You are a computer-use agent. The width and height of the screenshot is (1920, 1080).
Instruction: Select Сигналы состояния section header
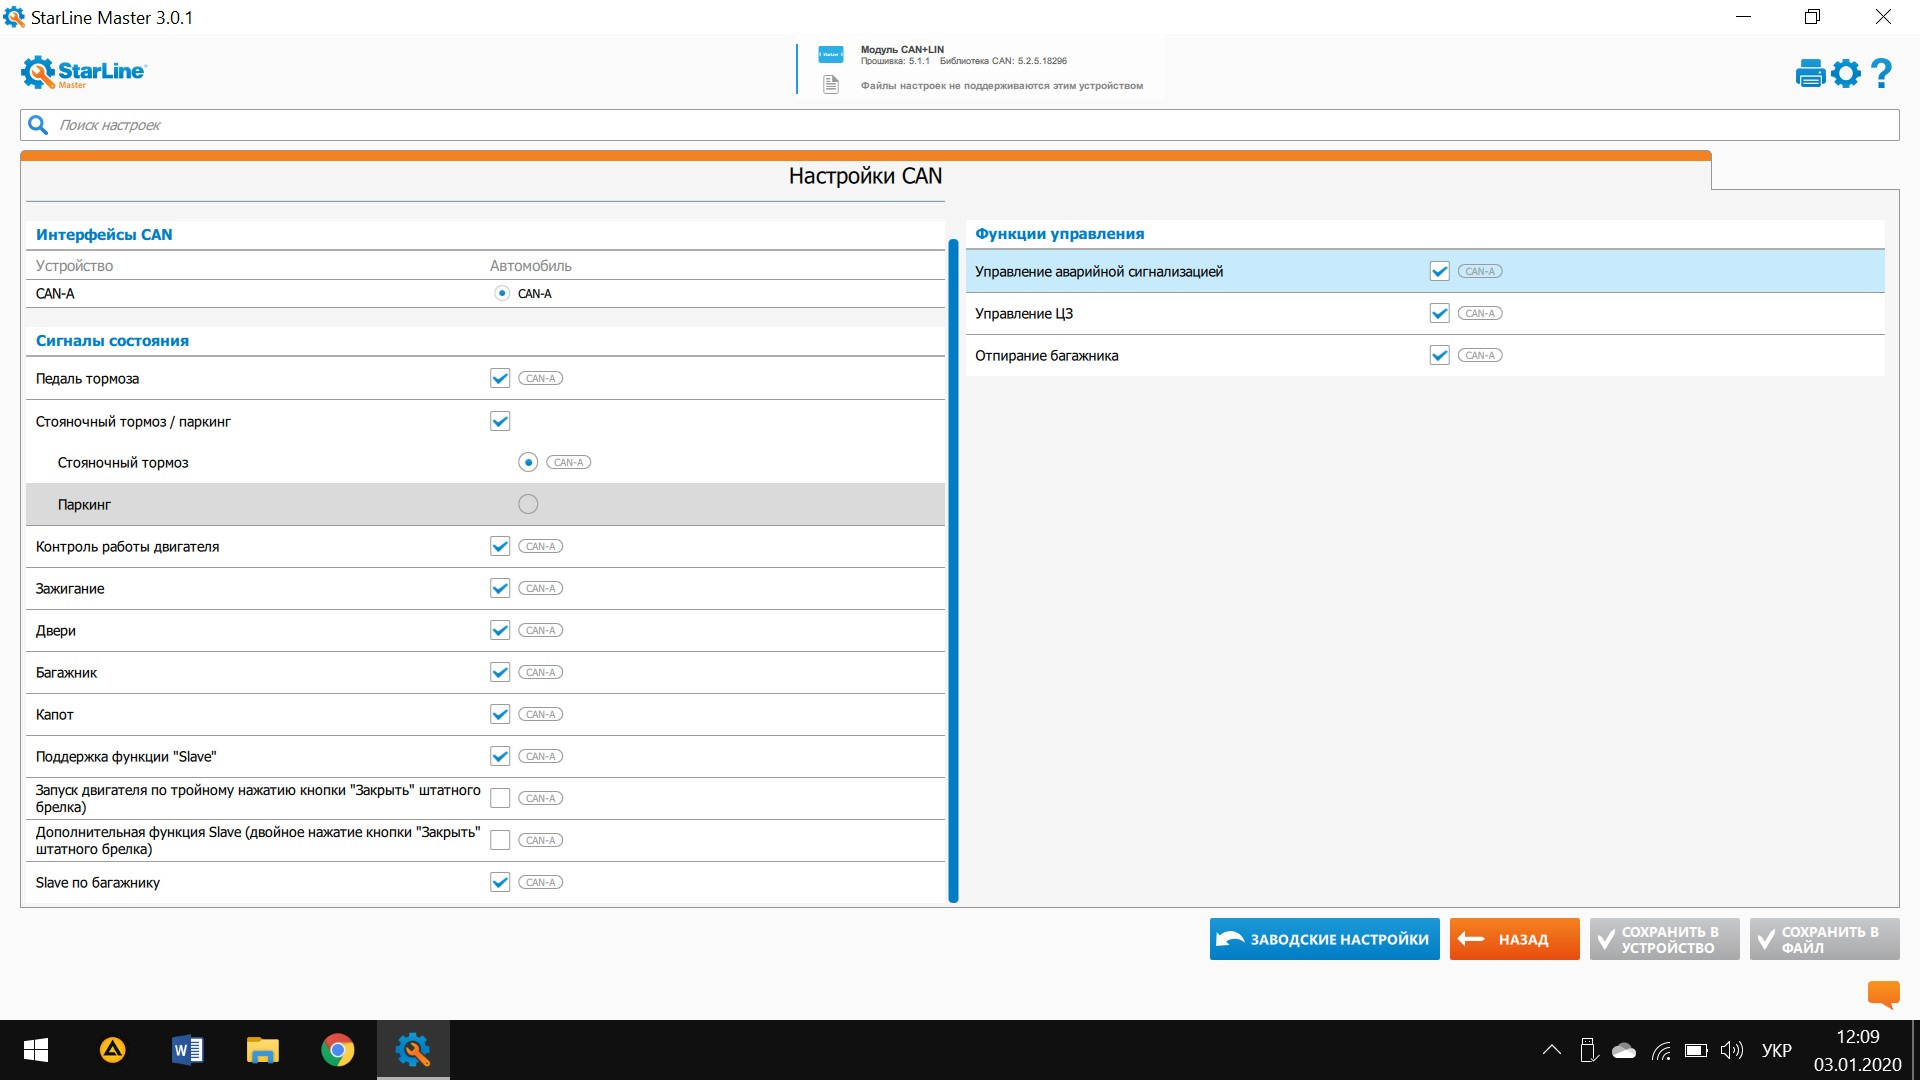click(112, 340)
